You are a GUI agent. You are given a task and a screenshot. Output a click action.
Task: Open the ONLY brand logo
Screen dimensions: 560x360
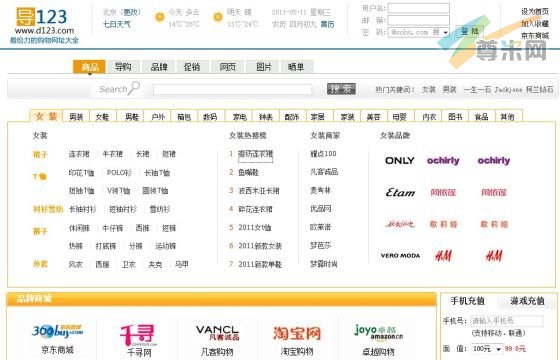pyautogui.click(x=400, y=161)
